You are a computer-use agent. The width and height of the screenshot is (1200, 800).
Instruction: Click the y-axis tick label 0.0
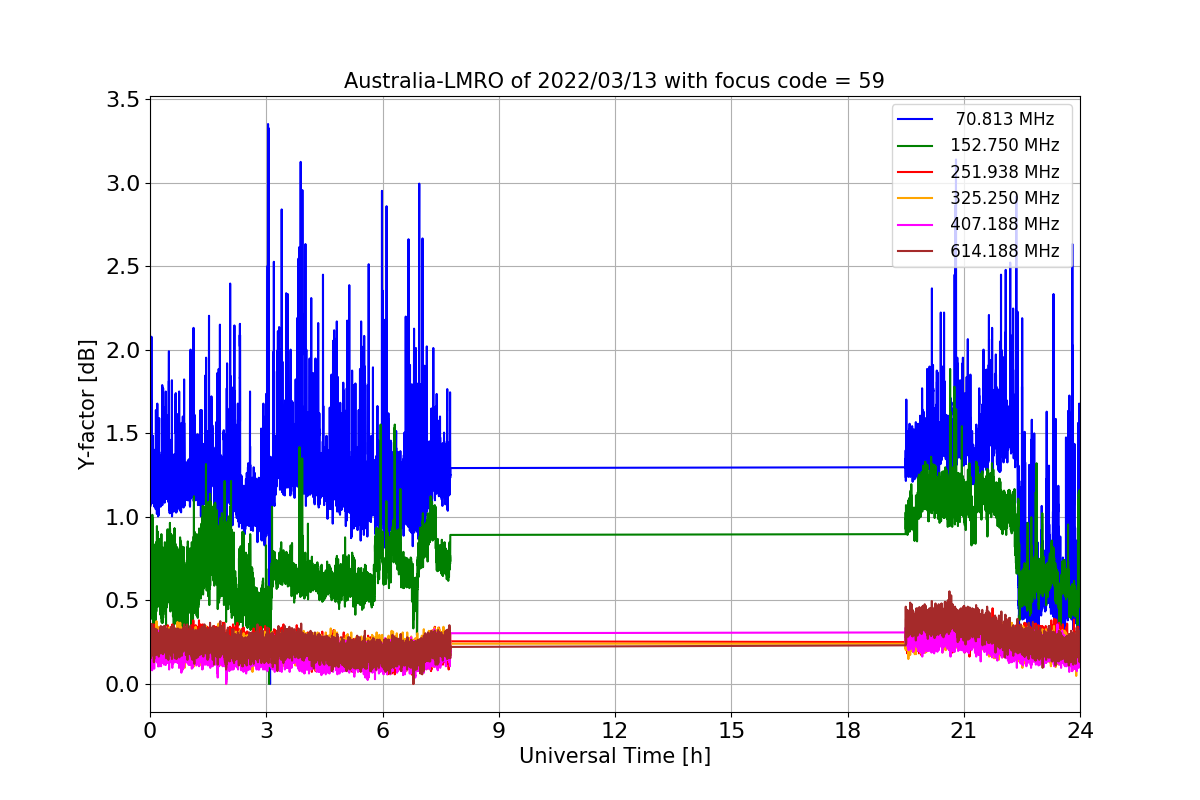point(123,685)
